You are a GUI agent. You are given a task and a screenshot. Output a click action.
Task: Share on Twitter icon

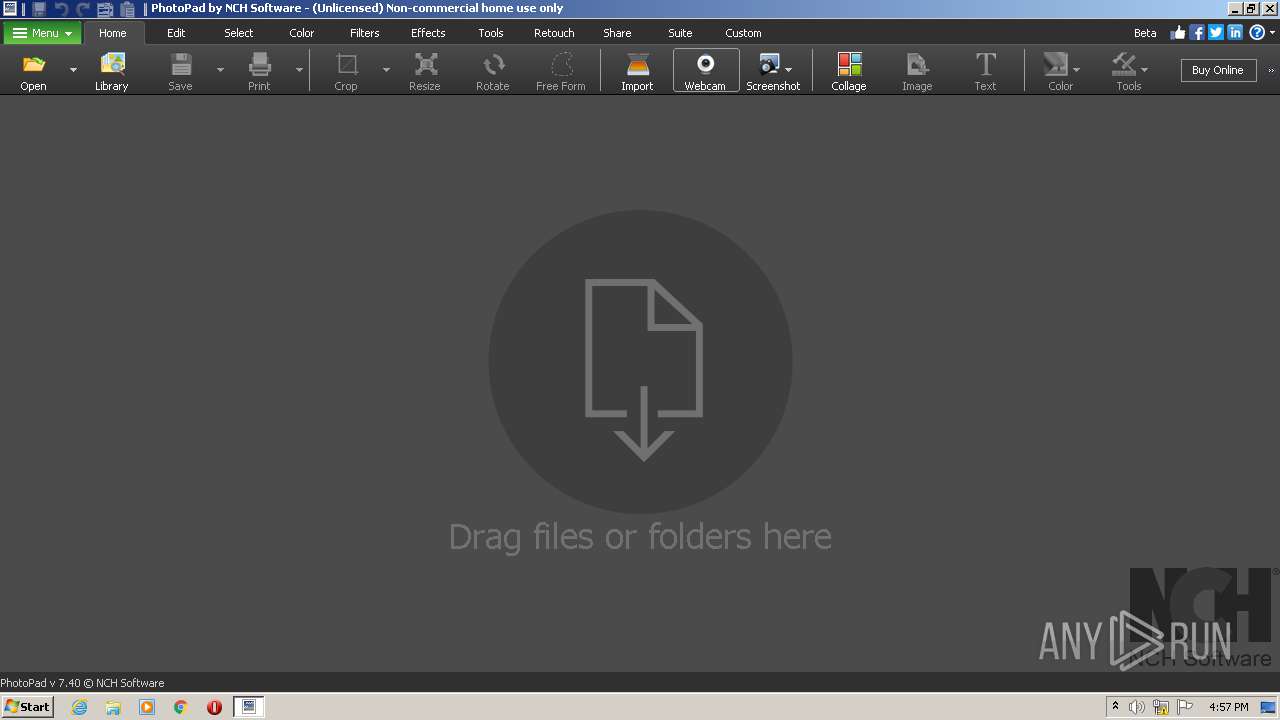pyautogui.click(x=1216, y=32)
